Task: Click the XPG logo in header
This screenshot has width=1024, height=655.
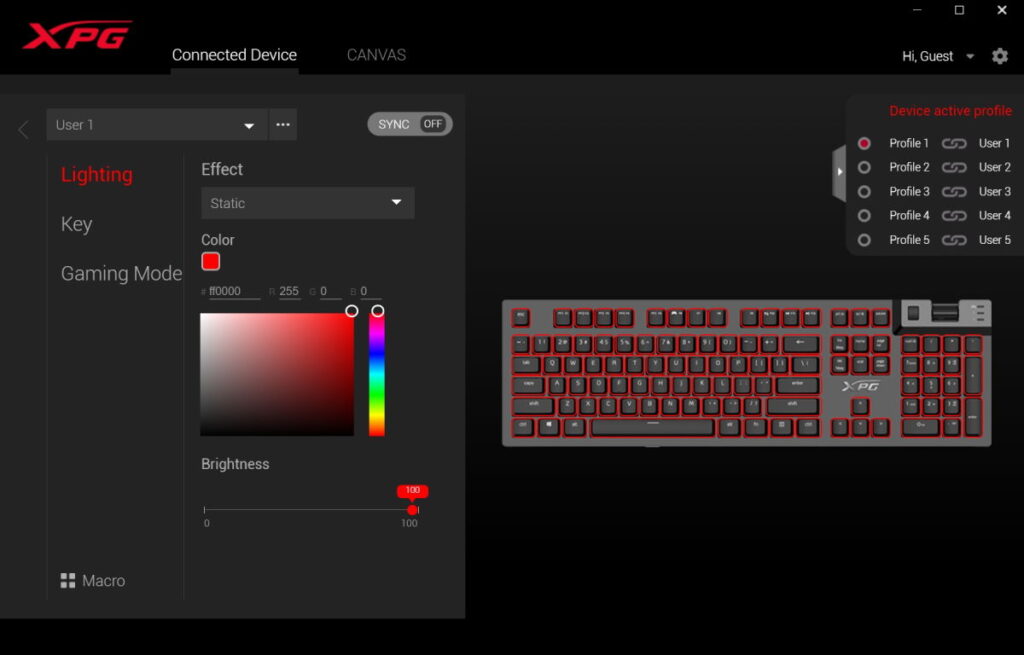Action: click(x=76, y=36)
